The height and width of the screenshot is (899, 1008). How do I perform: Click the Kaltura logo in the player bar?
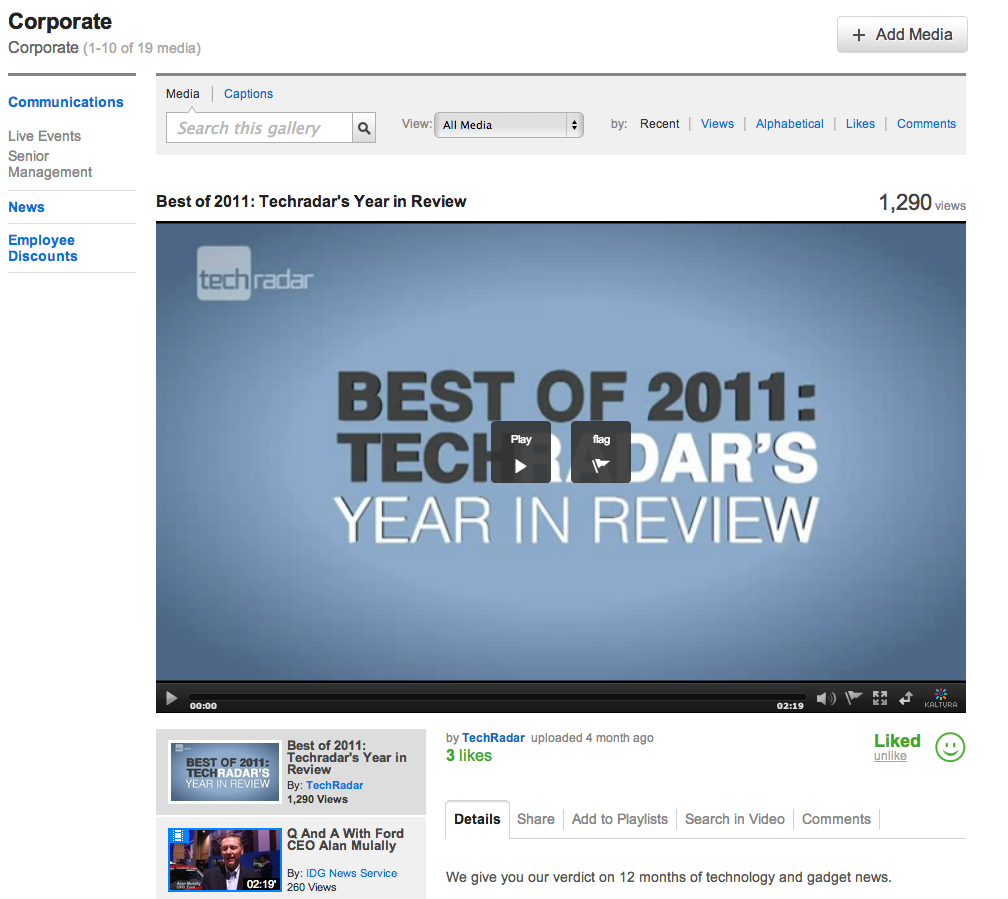(x=940, y=698)
